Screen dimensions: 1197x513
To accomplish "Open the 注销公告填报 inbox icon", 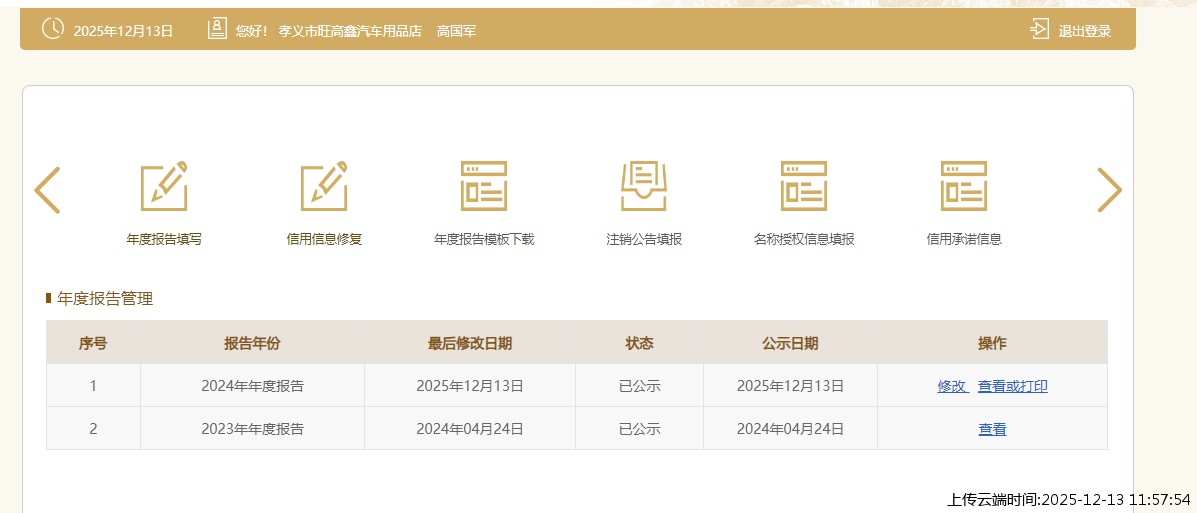I will pyautogui.click(x=644, y=186).
